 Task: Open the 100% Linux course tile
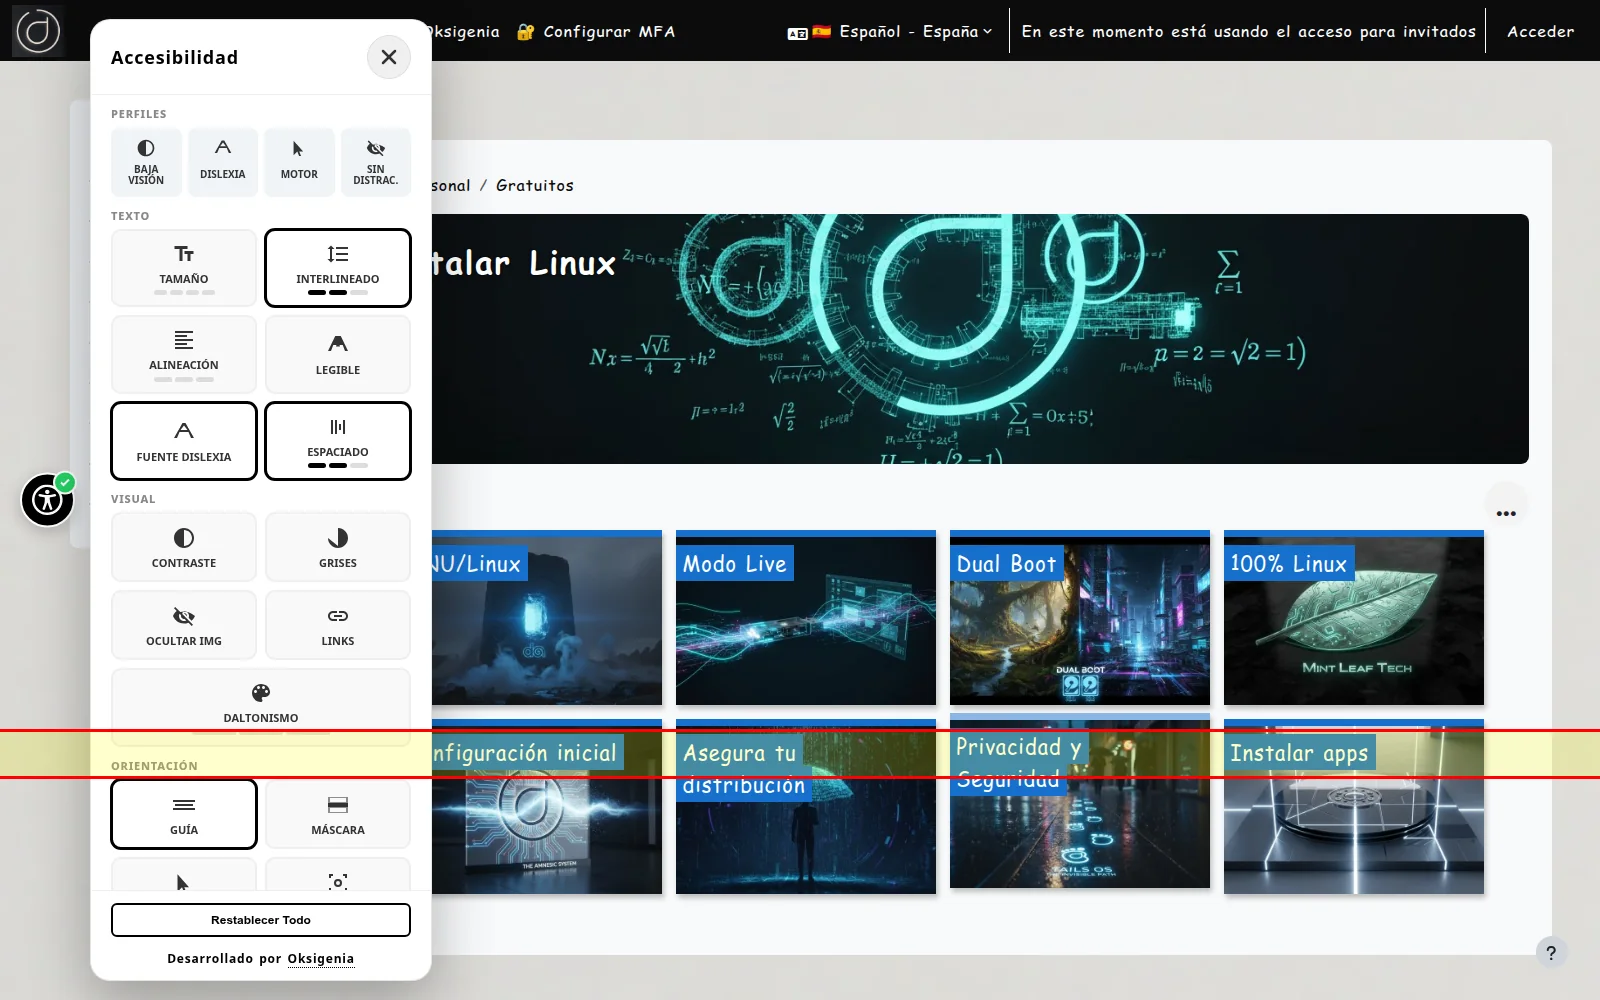pyautogui.click(x=1354, y=618)
